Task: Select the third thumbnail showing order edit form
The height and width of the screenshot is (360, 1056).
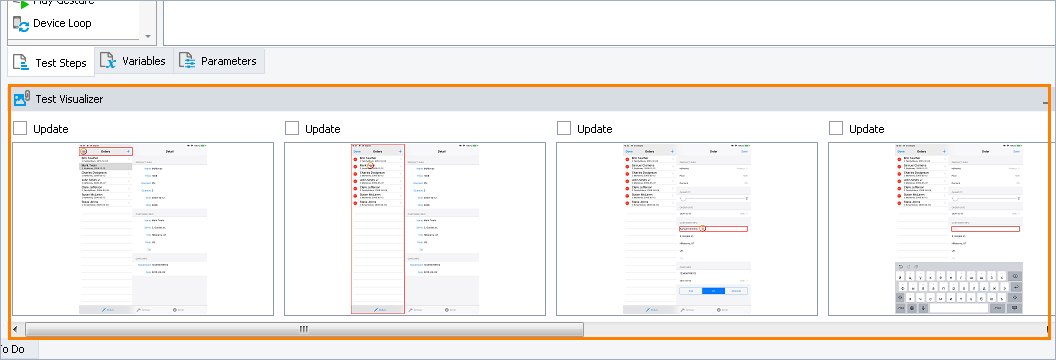Action: 687,229
